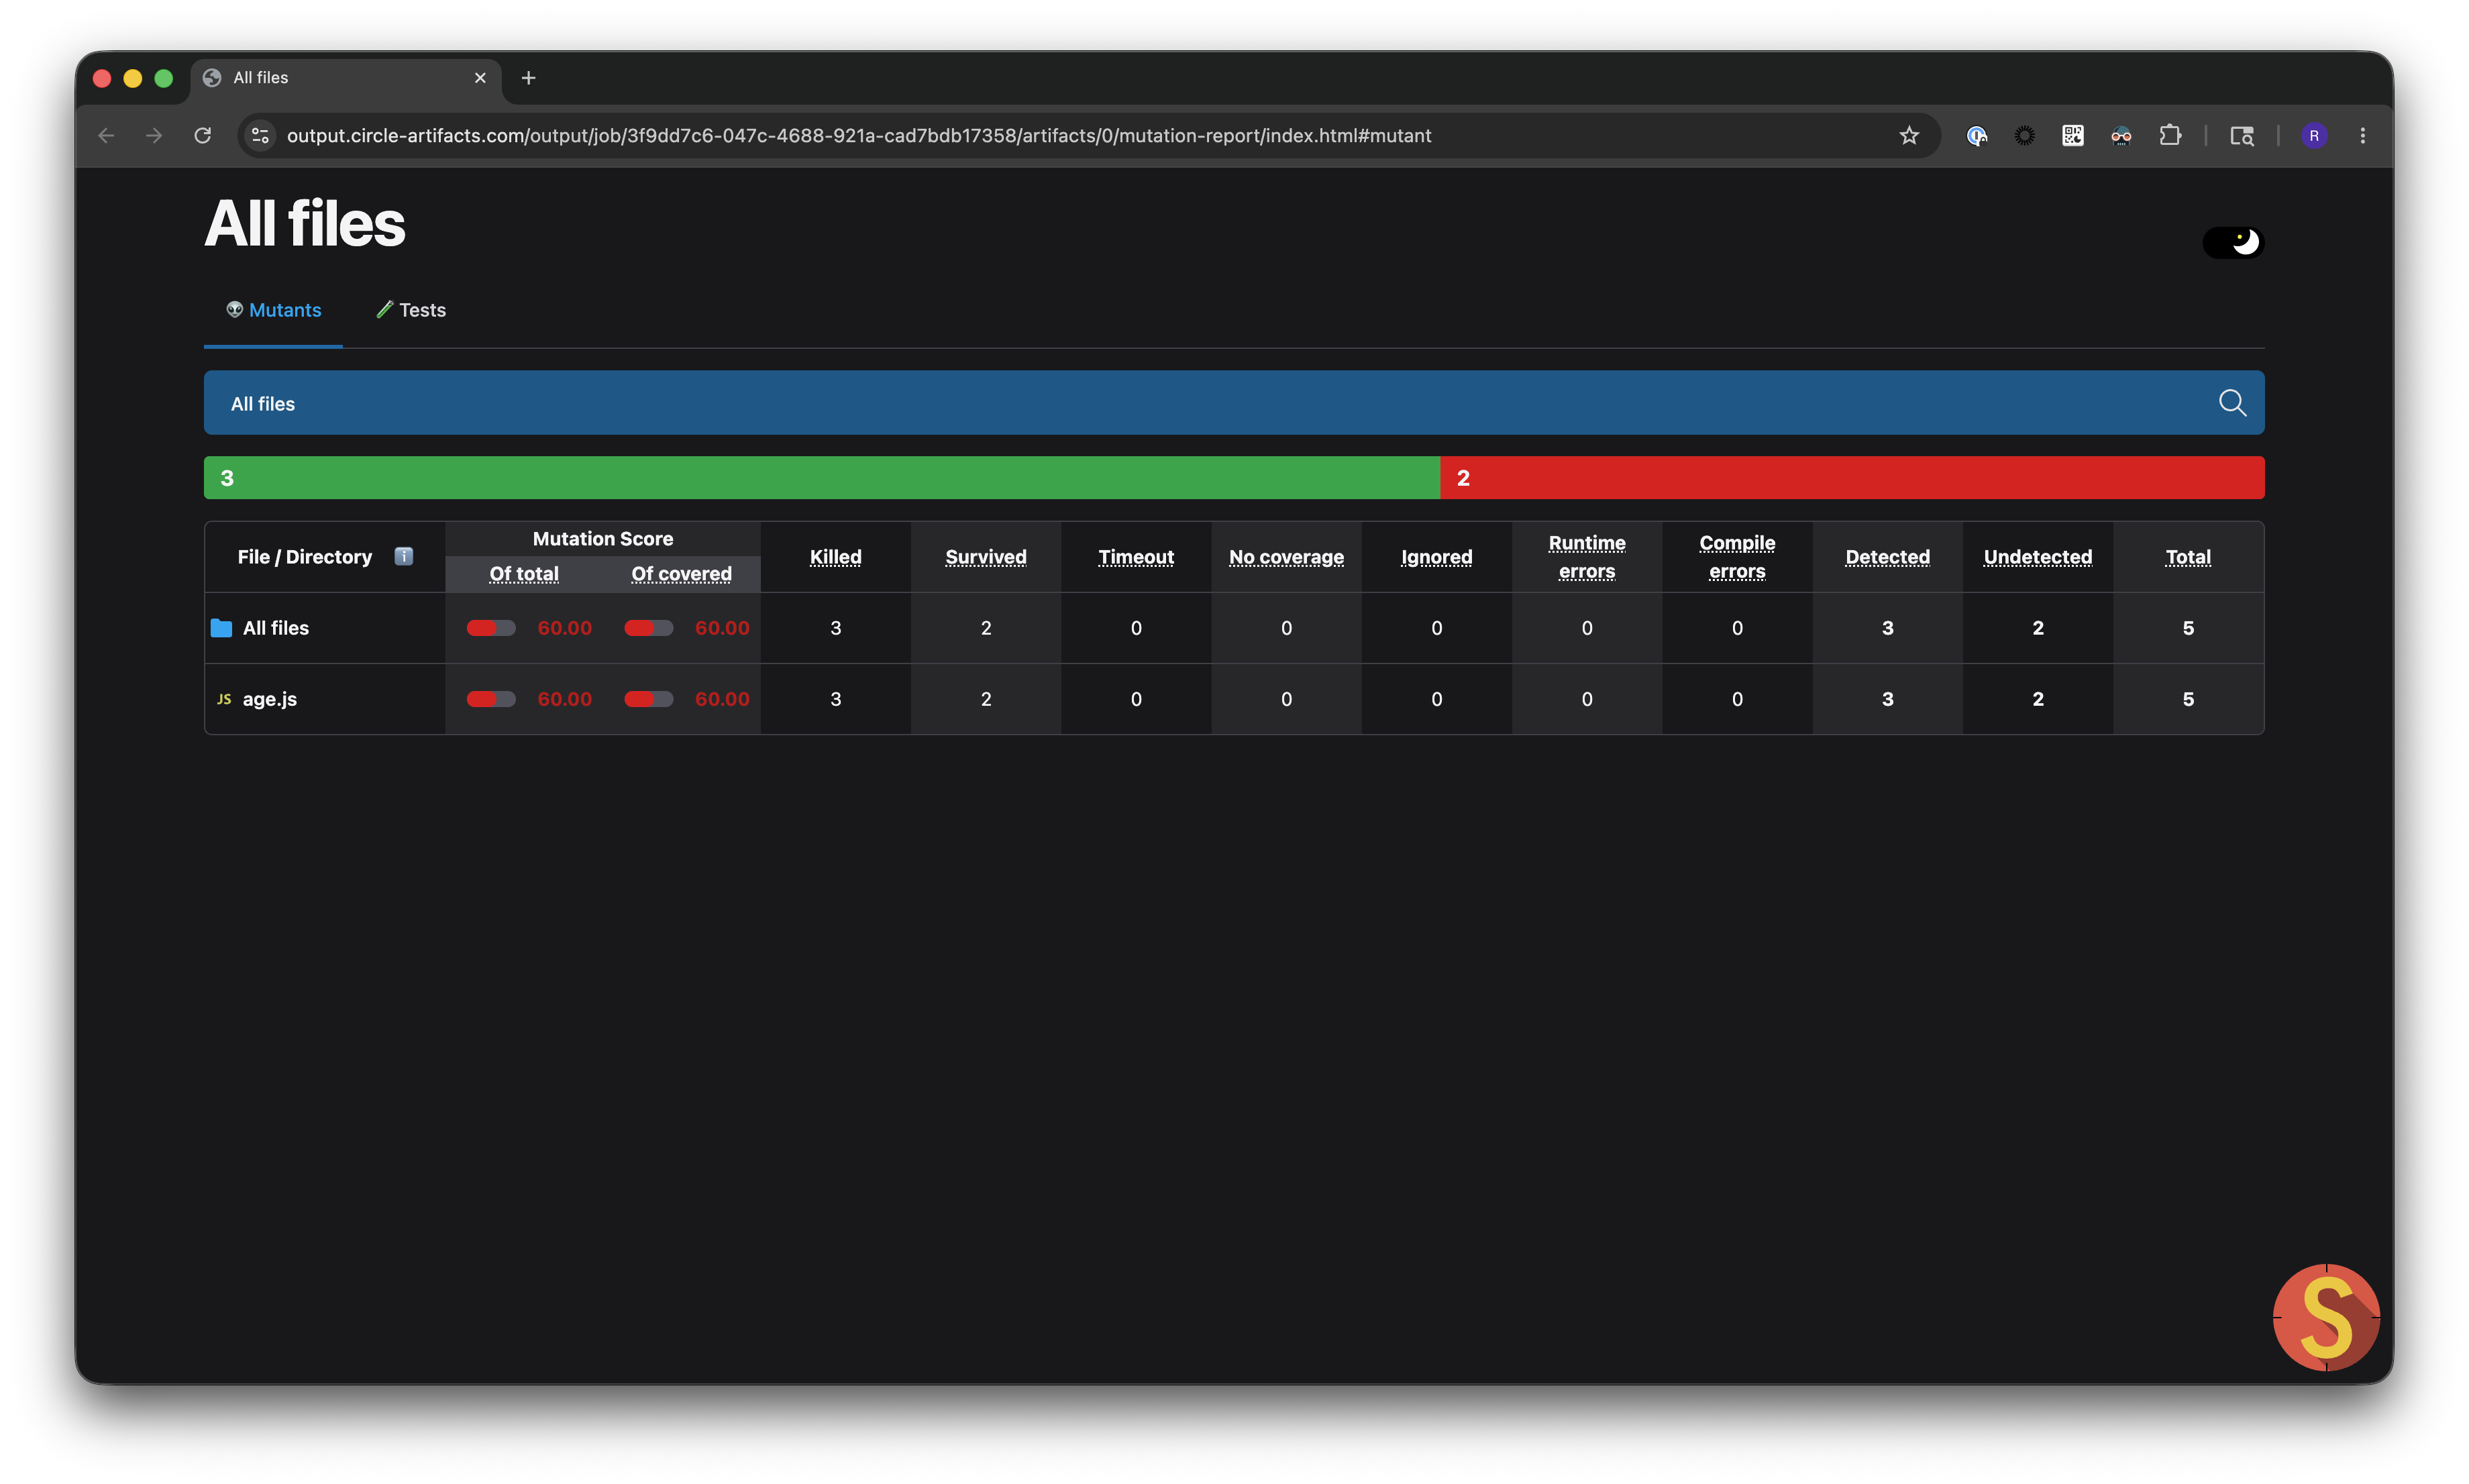2469x1484 pixels.
Task: Click the age.js of-total score progress bar
Action: coord(491,699)
